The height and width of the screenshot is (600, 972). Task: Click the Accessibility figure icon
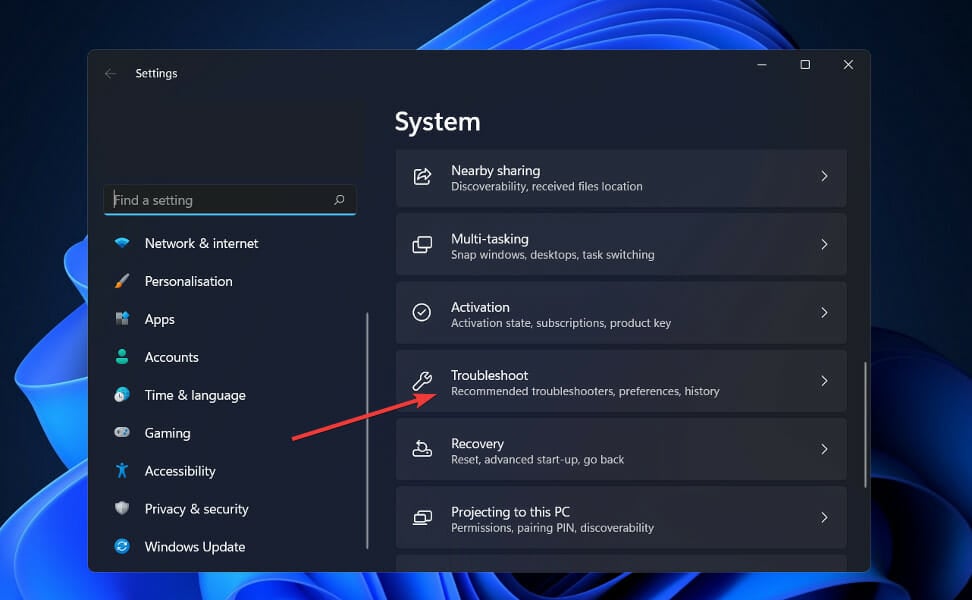(x=122, y=471)
